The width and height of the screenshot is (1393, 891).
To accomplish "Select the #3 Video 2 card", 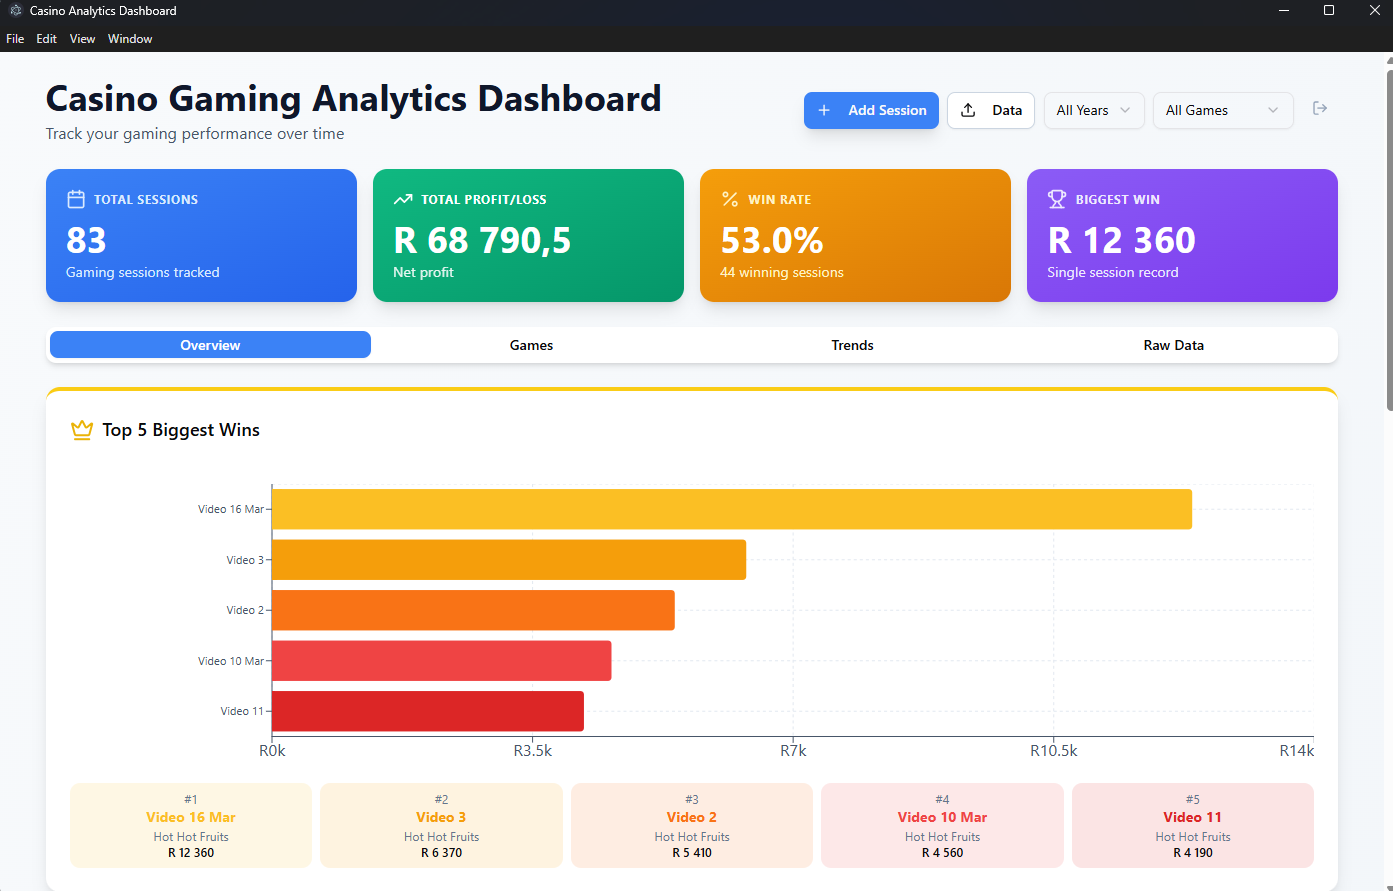I will (x=692, y=825).
